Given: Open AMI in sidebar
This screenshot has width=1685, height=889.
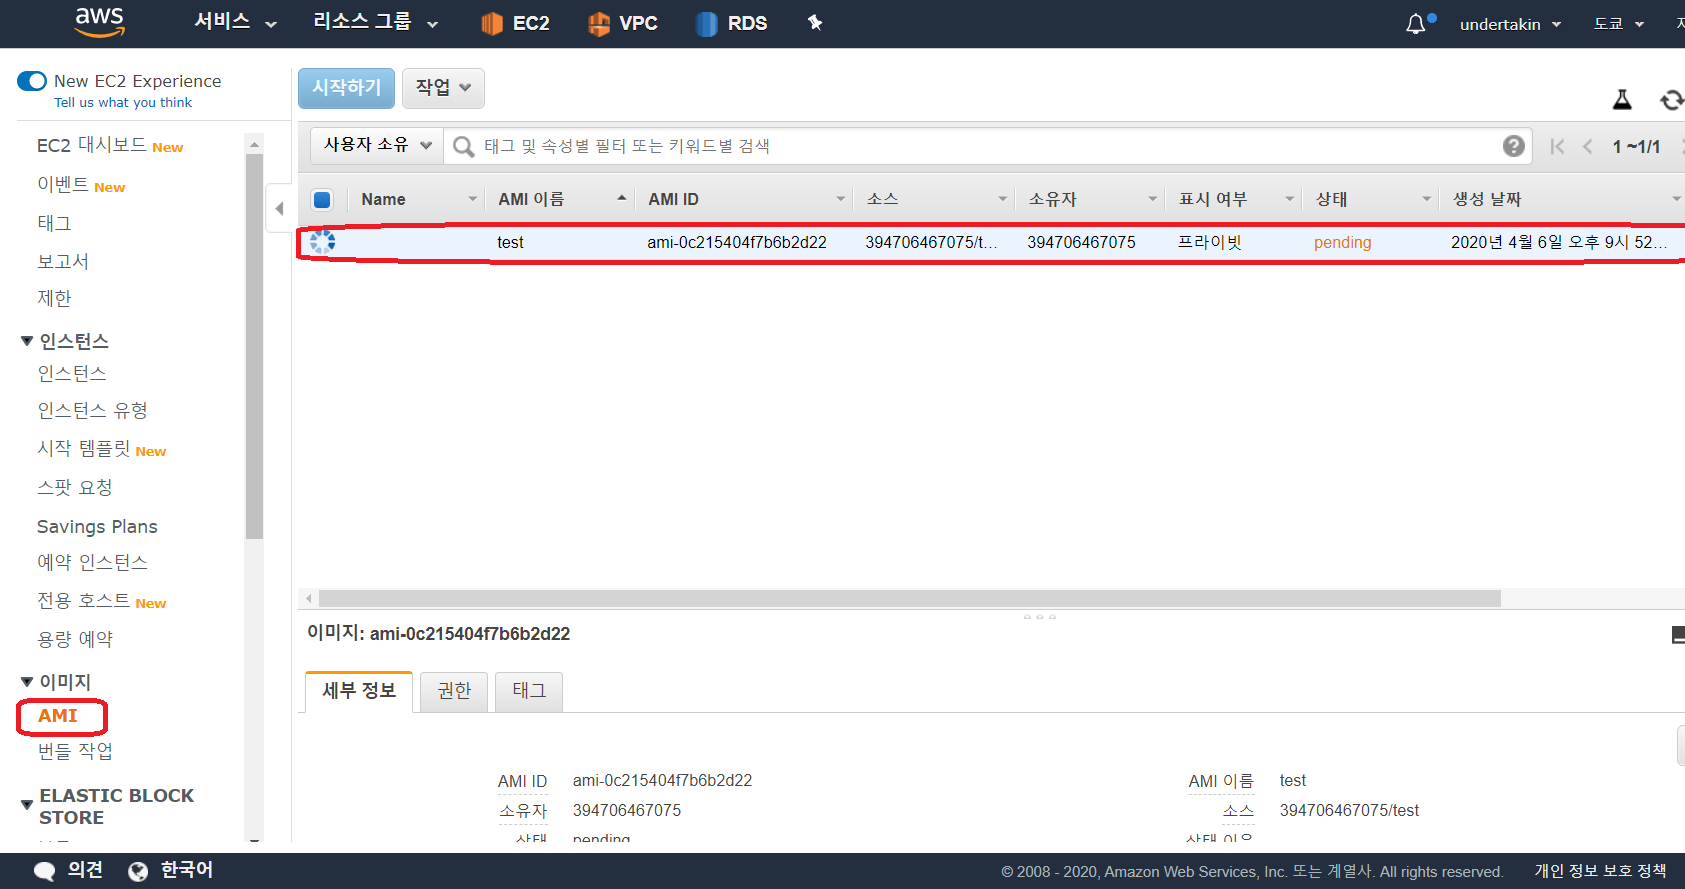Looking at the screenshot, I should [x=58, y=716].
